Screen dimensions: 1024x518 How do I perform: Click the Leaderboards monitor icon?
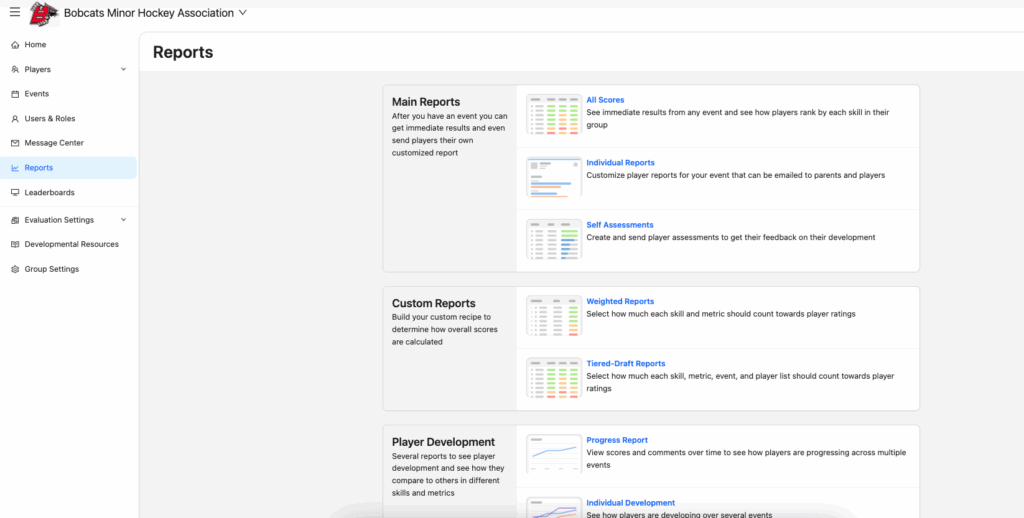point(15,192)
